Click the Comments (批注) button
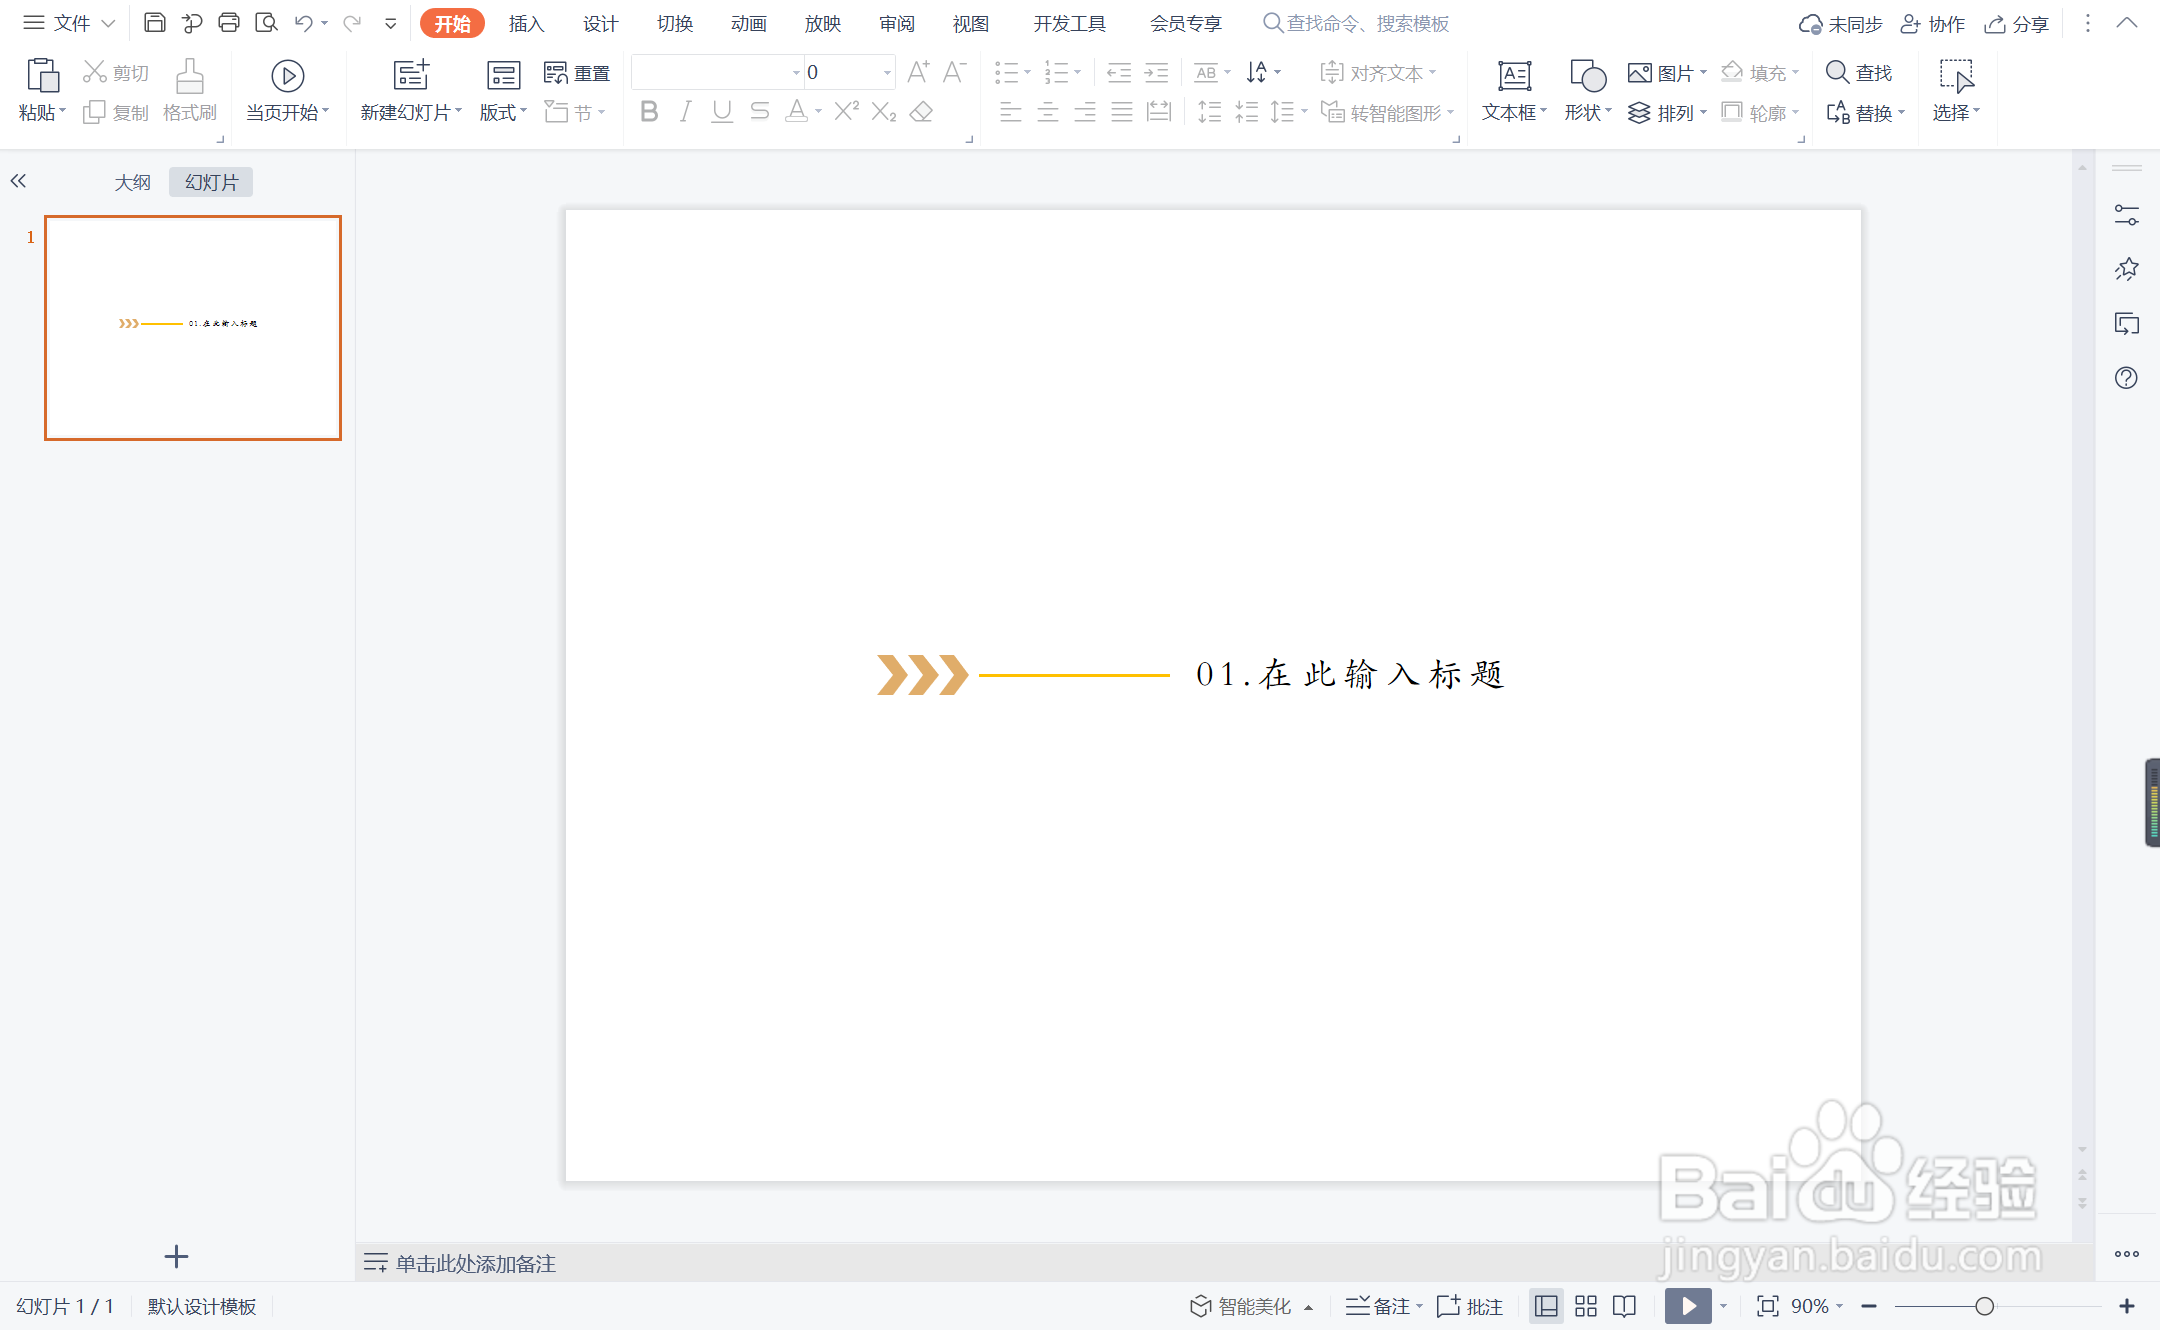Screen dimensions: 2160x1330 (x=1470, y=1306)
